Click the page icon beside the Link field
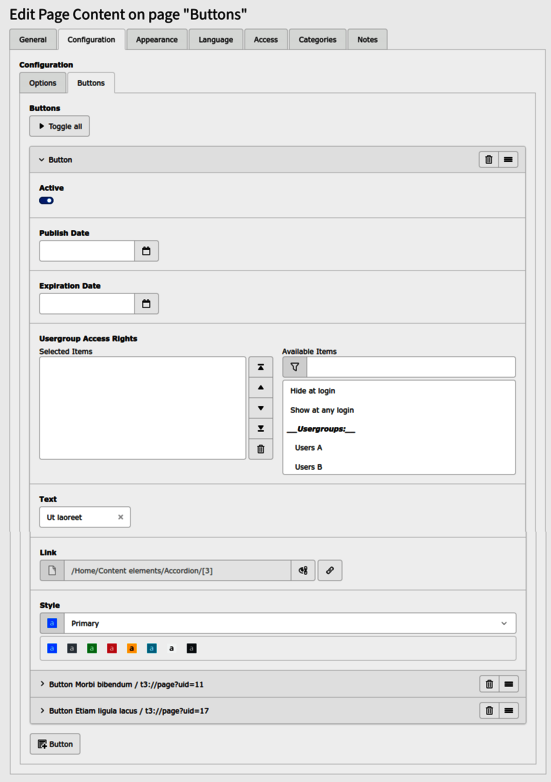The height and width of the screenshot is (782, 551). pos(52,571)
